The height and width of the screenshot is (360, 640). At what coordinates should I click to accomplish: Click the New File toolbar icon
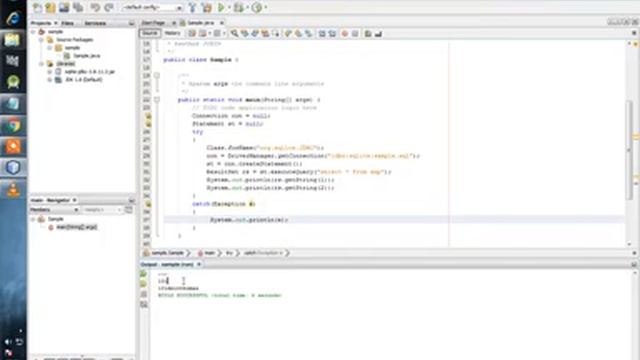coord(37,7)
